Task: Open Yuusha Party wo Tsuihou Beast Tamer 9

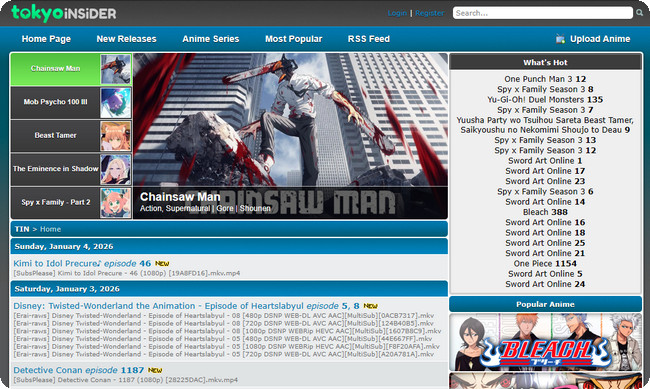Action: [x=545, y=125]
